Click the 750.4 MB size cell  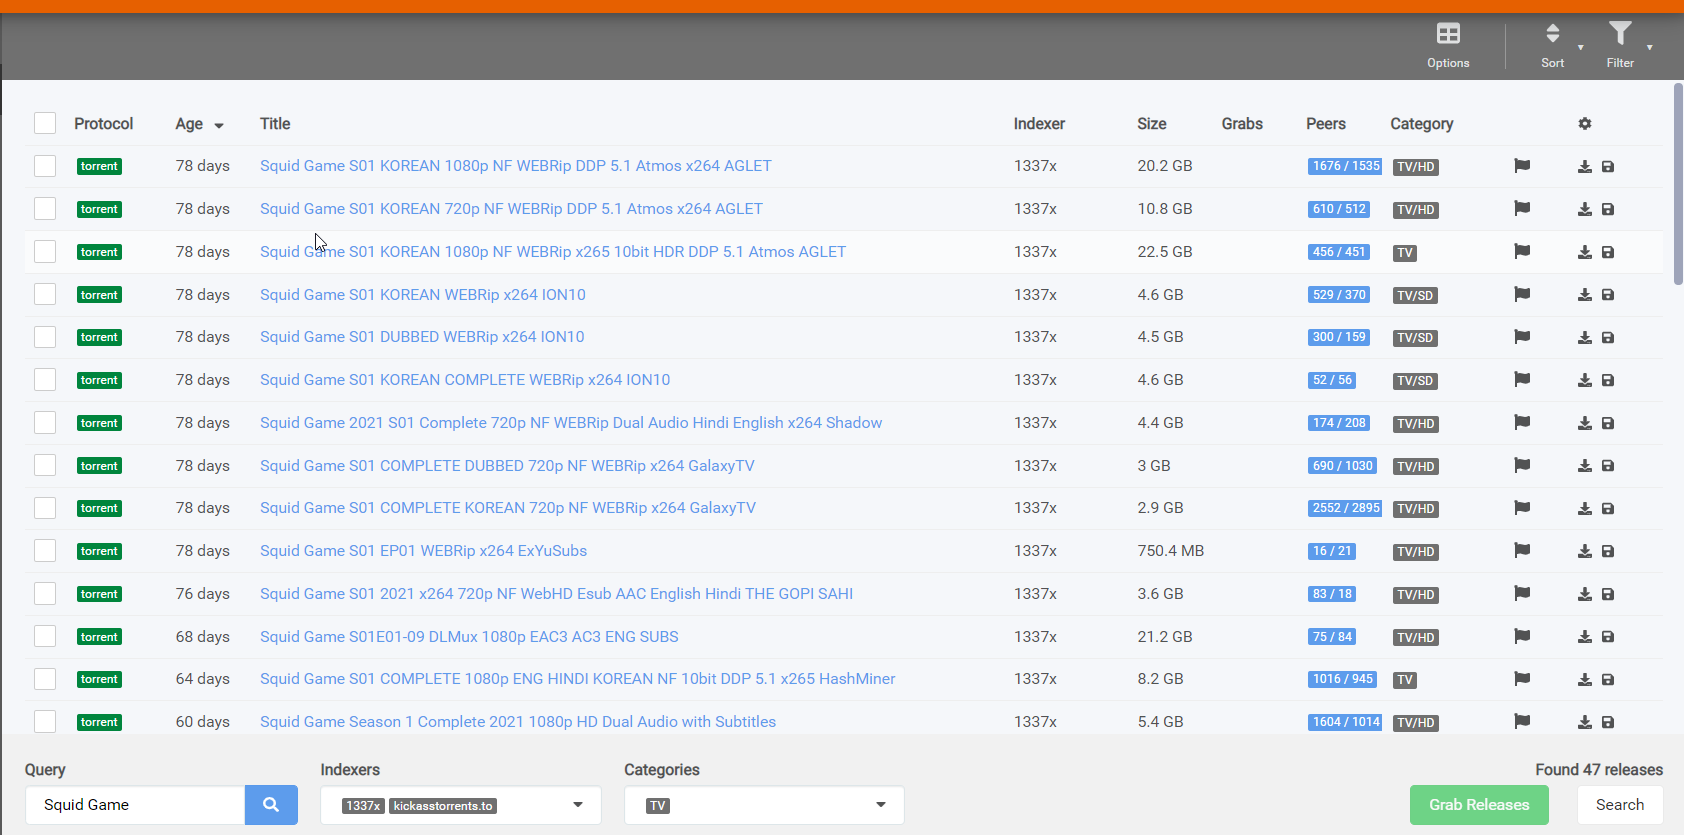tap(1170, 551)
